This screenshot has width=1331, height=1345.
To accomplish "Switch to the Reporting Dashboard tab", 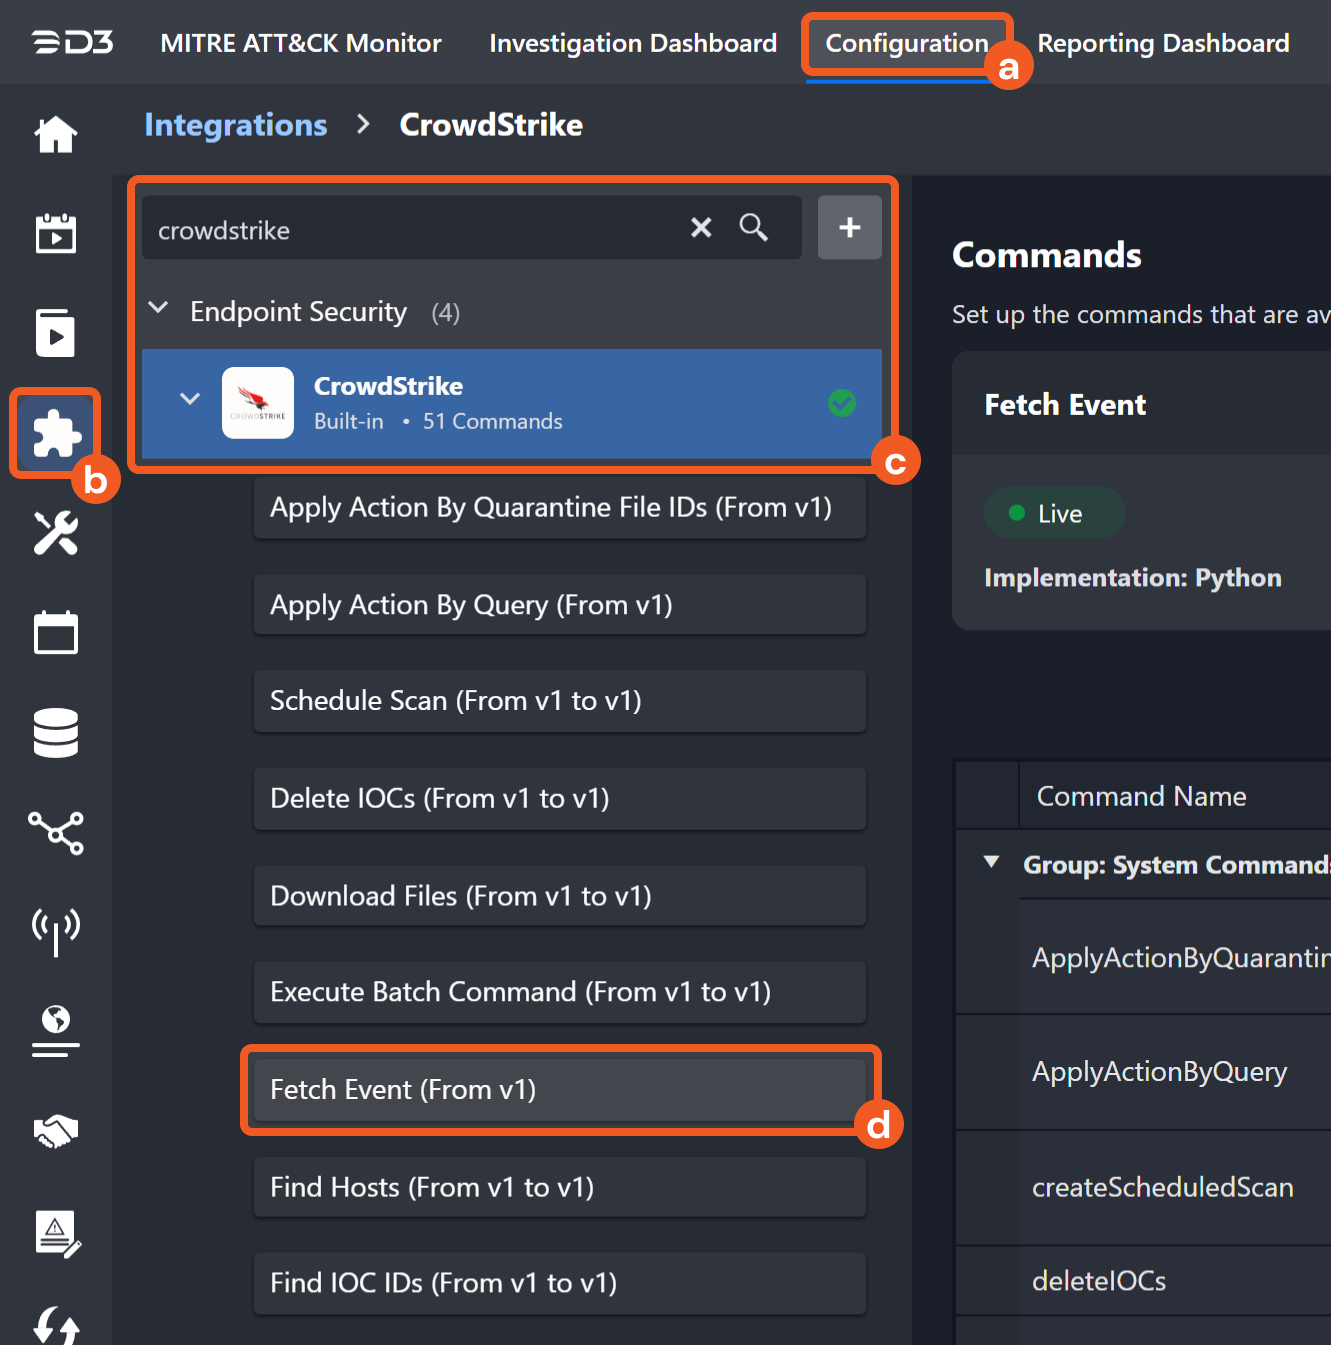I will (x=1162, y=42).
